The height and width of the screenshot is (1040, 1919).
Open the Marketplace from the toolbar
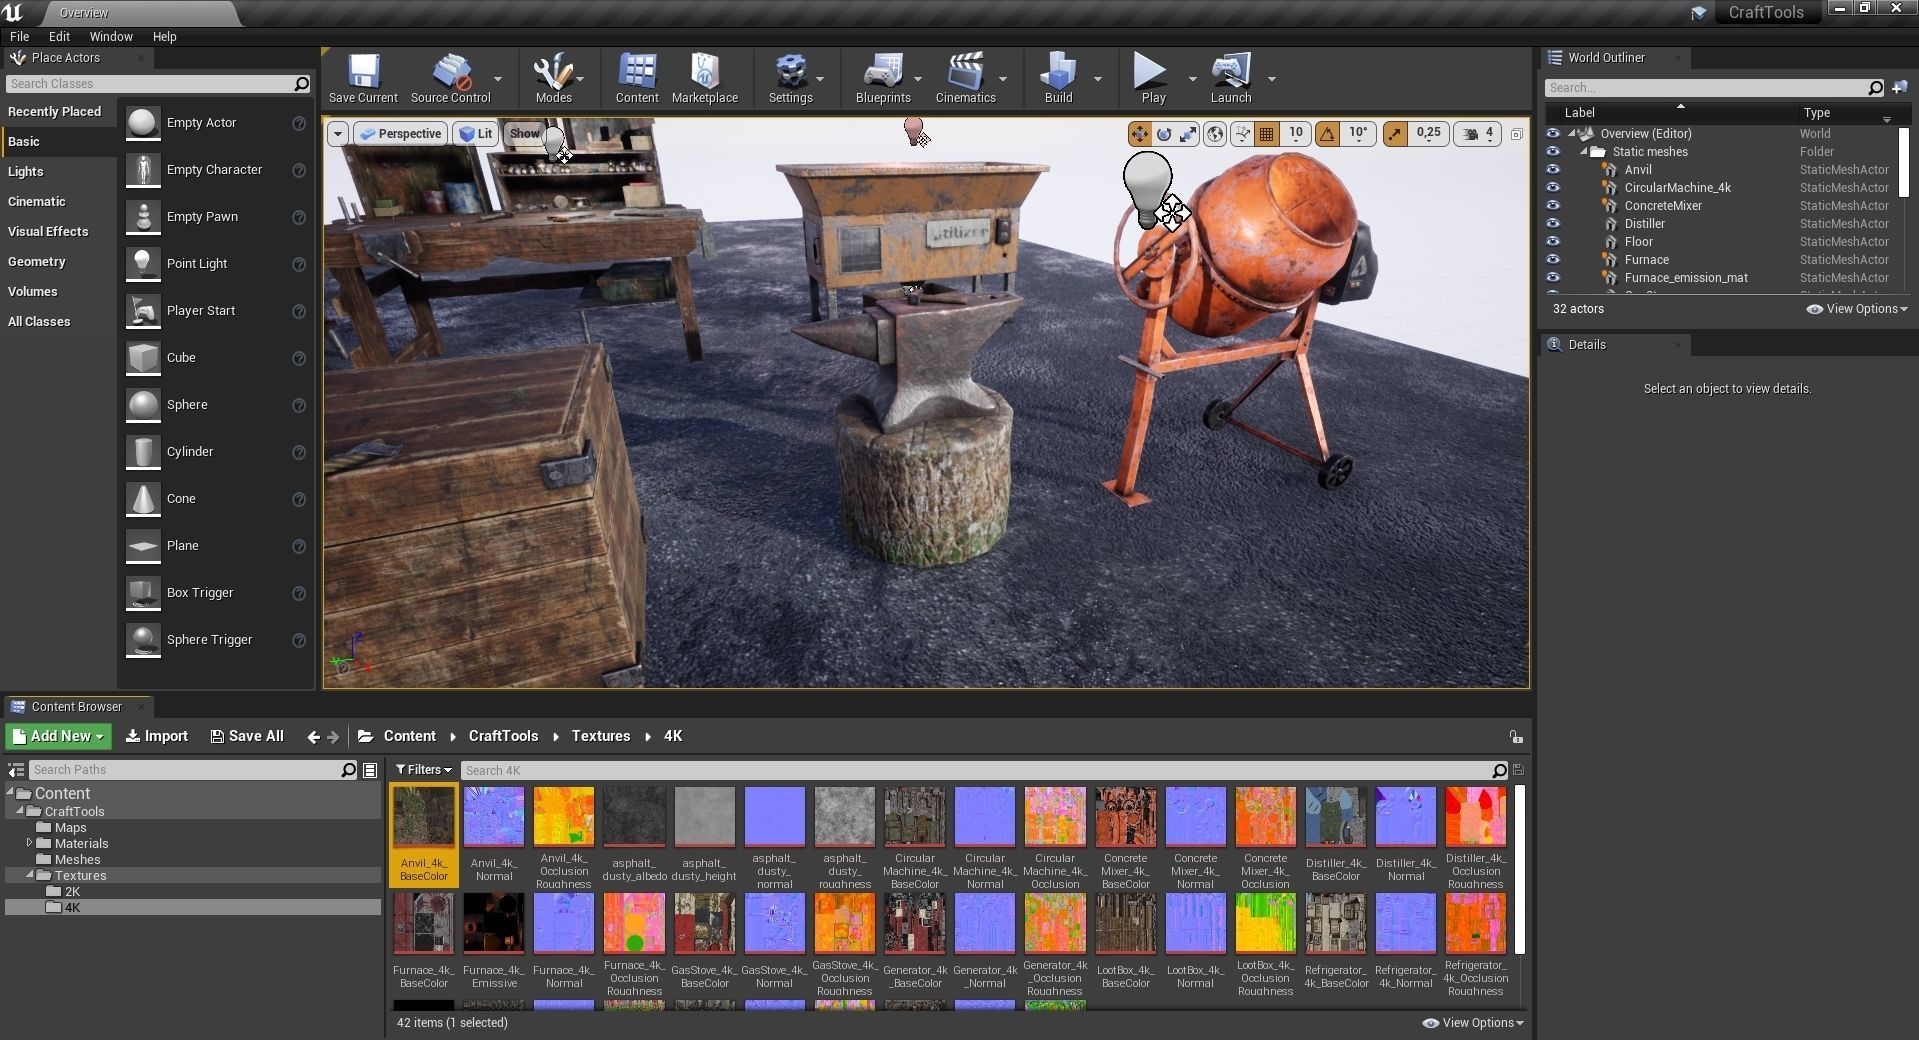pos(704,78)
